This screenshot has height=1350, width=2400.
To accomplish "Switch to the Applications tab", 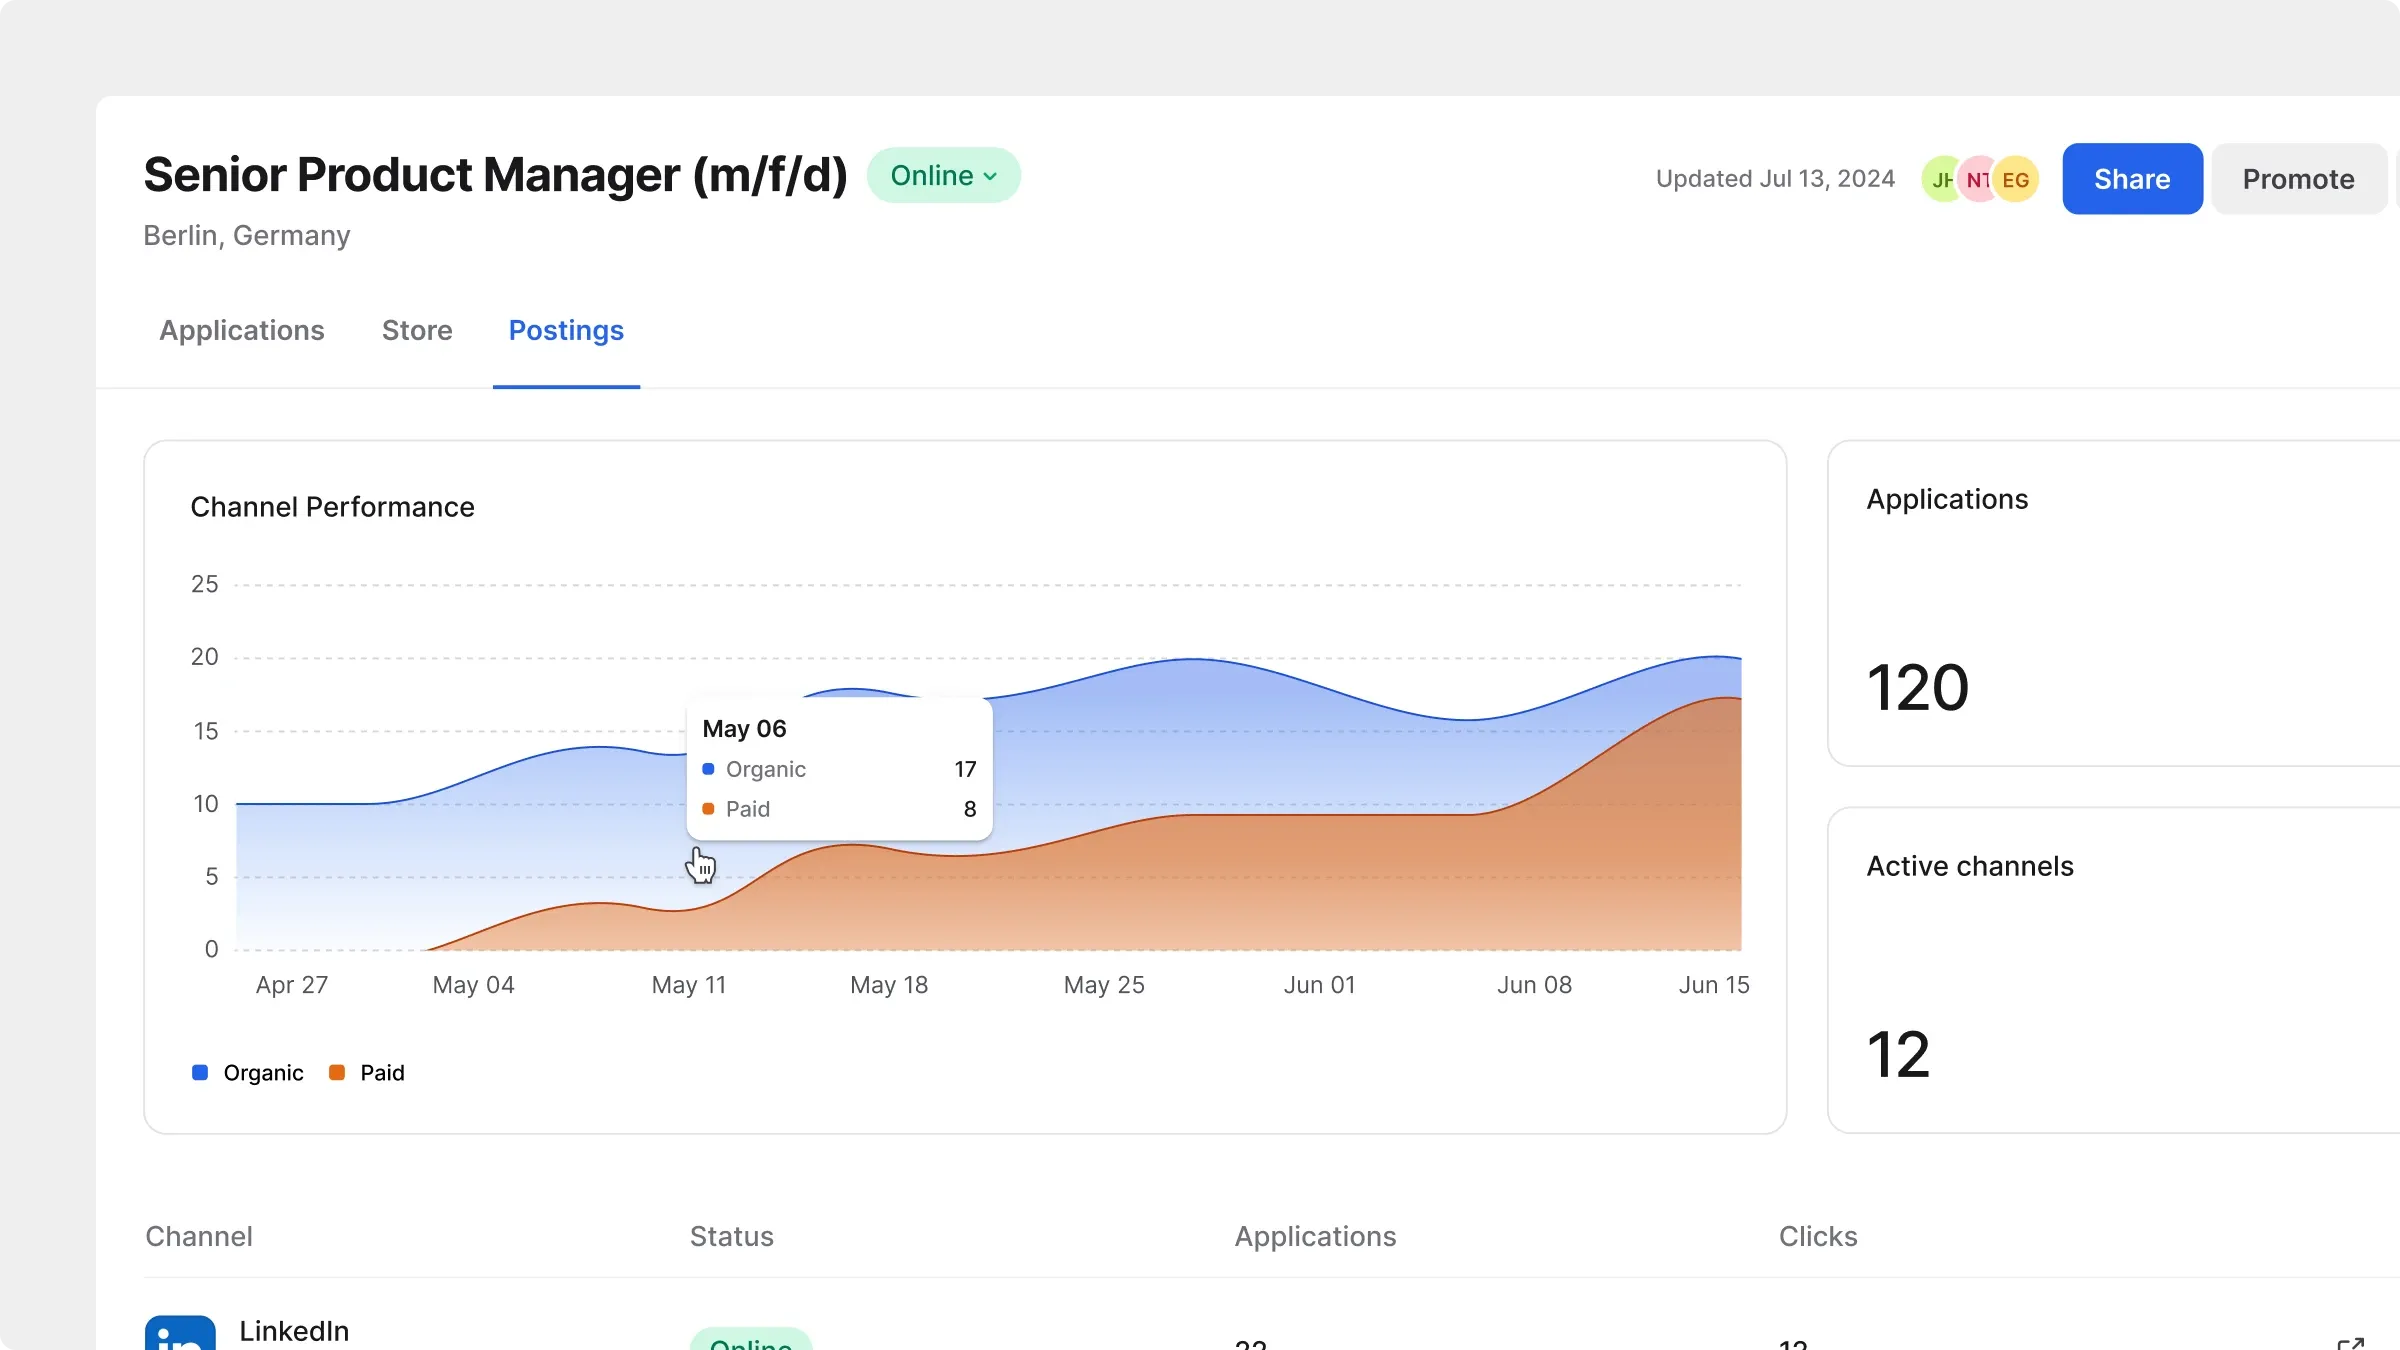I will coord(242,331).
